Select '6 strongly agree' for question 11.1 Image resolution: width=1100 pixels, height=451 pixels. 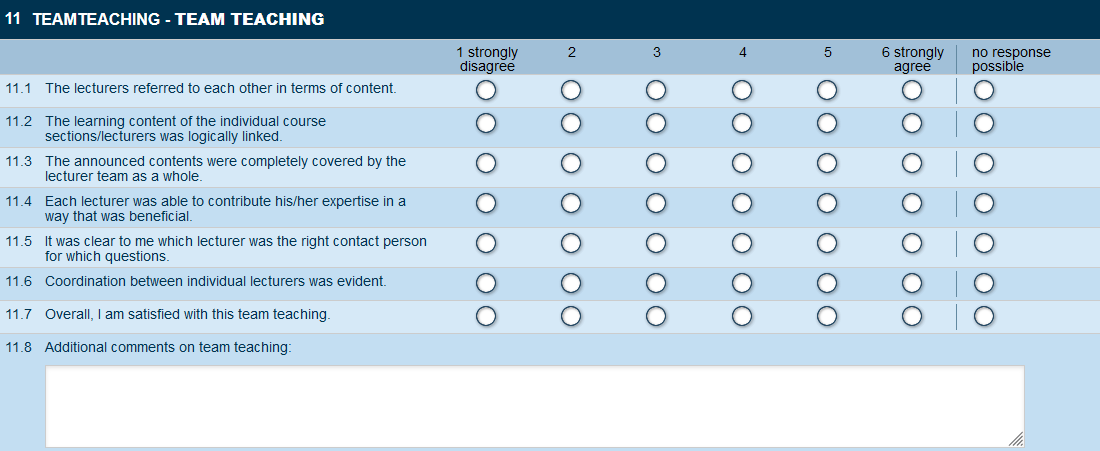pos(912,91)
